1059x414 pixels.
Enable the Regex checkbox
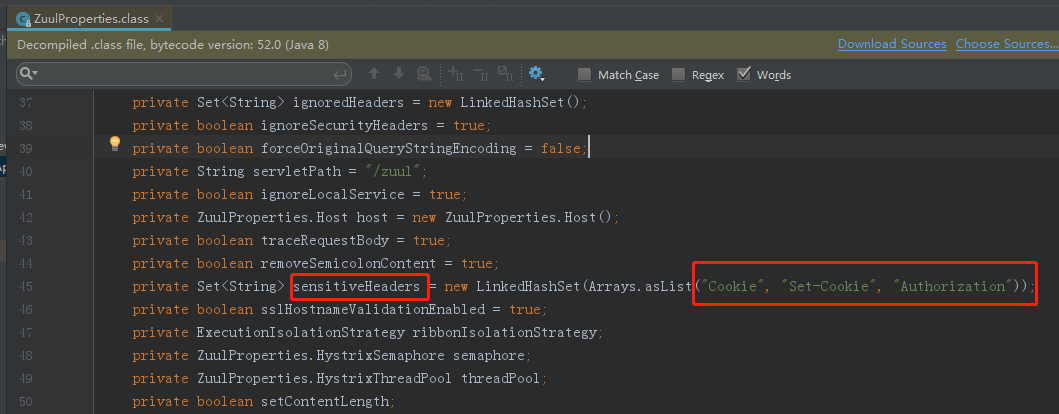coord(678,74)
